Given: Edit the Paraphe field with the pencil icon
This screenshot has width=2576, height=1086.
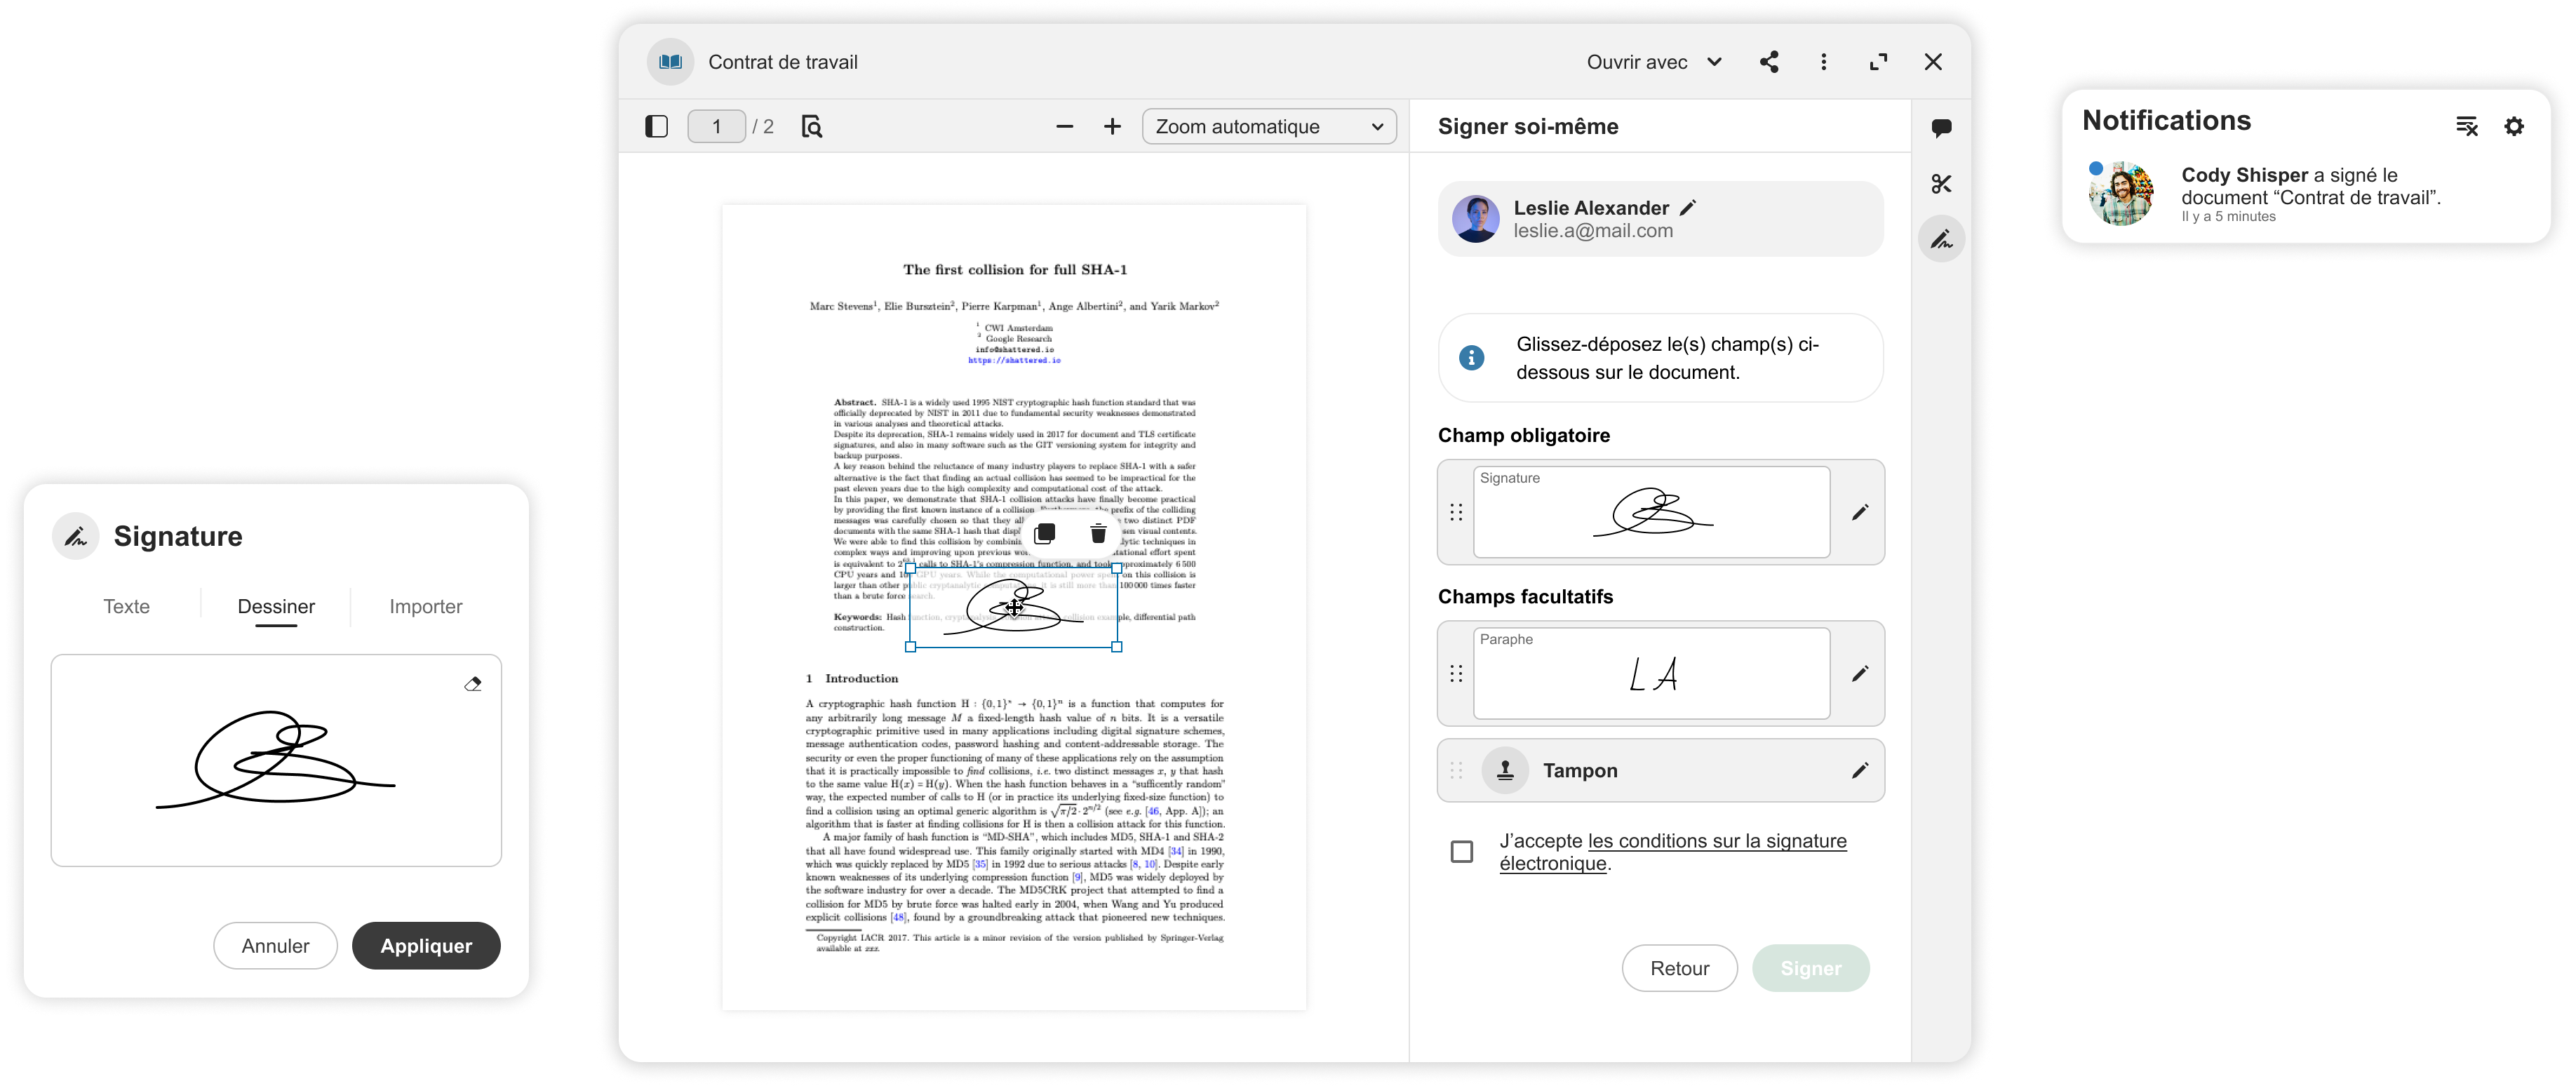Looking at the screenshot, I should pyautogui.click(x=1859, y=673).
